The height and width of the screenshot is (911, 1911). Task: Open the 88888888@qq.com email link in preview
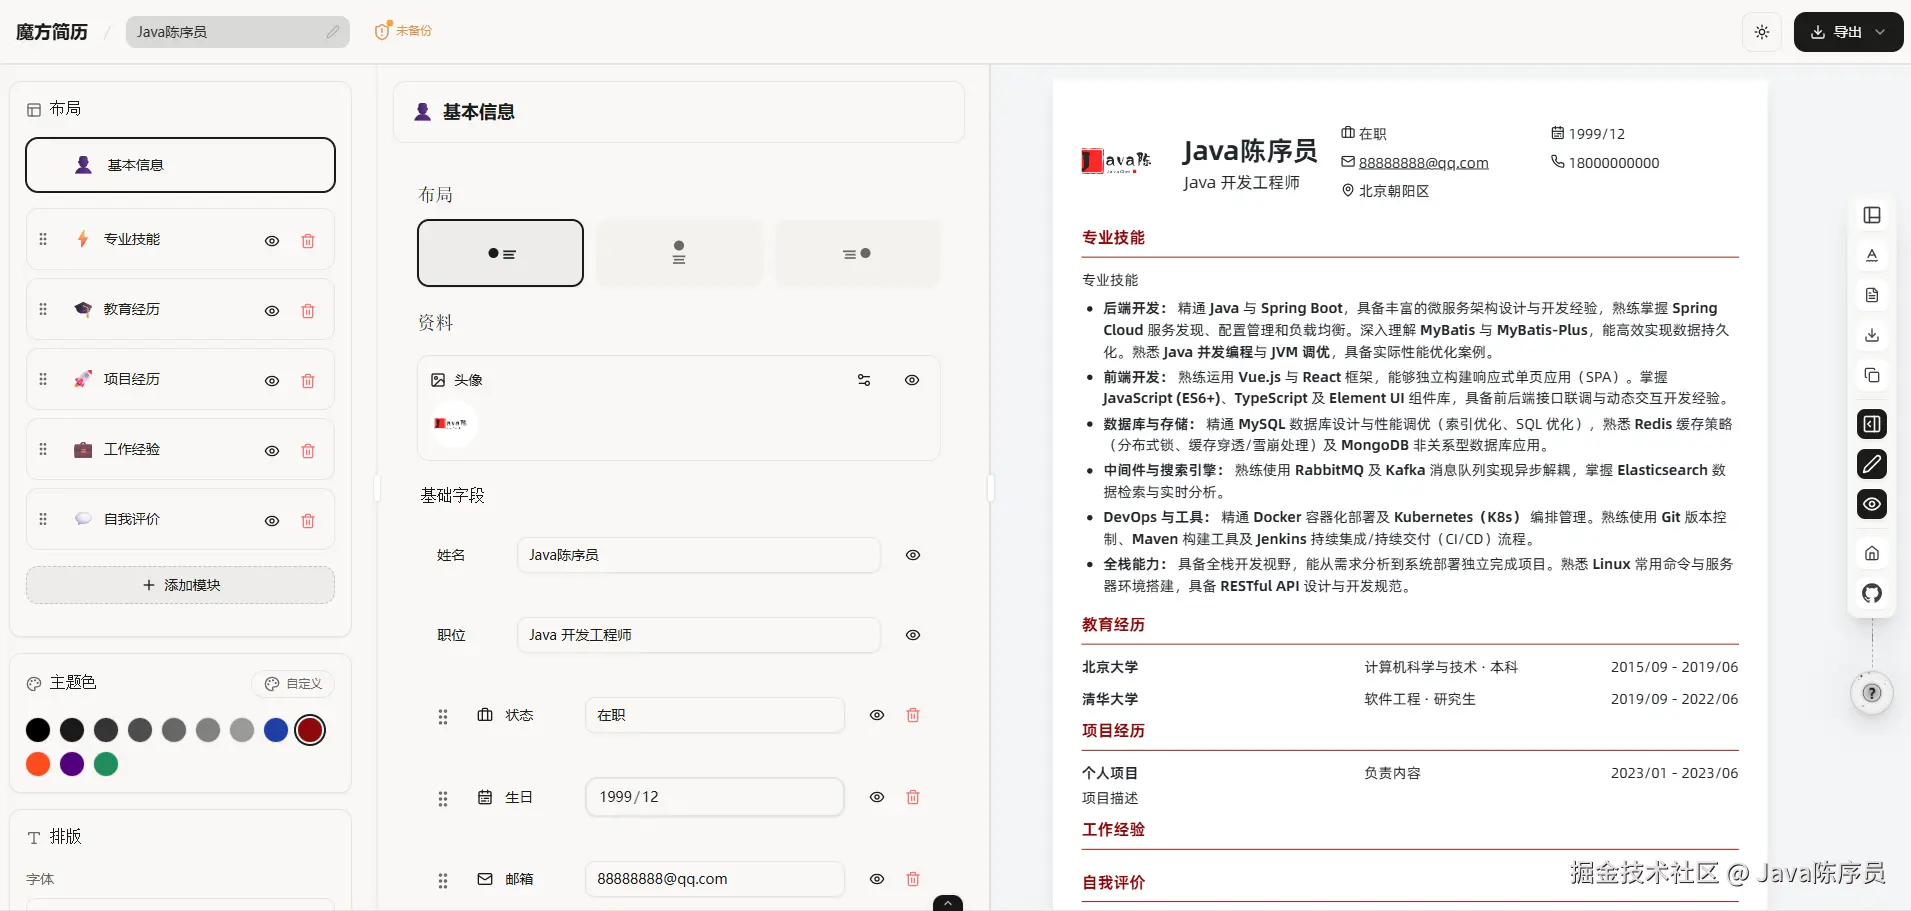(1423, 163)
